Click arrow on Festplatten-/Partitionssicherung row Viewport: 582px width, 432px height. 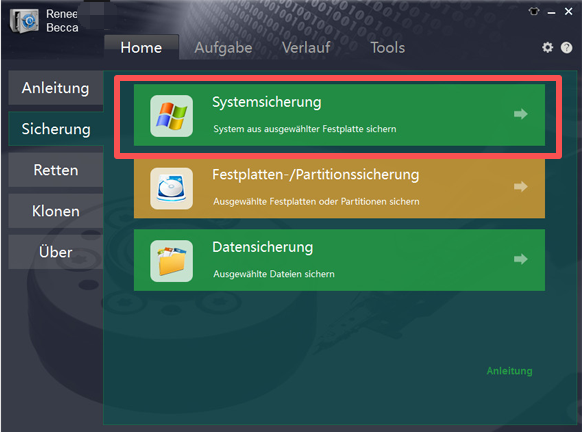(x=520, y=186)
